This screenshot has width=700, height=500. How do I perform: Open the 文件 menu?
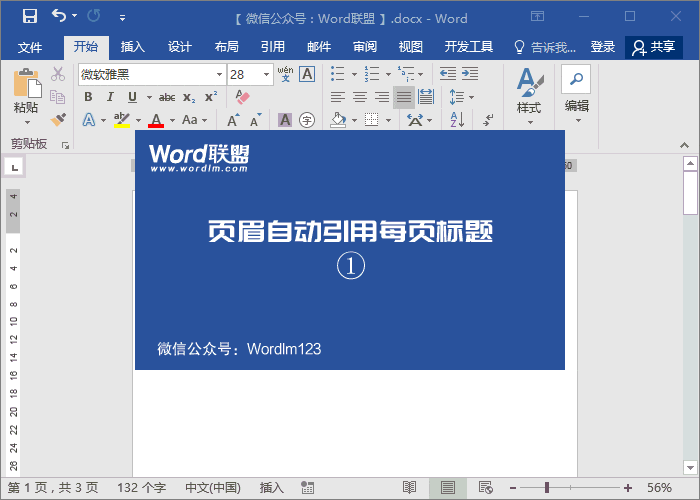(30, 47)
